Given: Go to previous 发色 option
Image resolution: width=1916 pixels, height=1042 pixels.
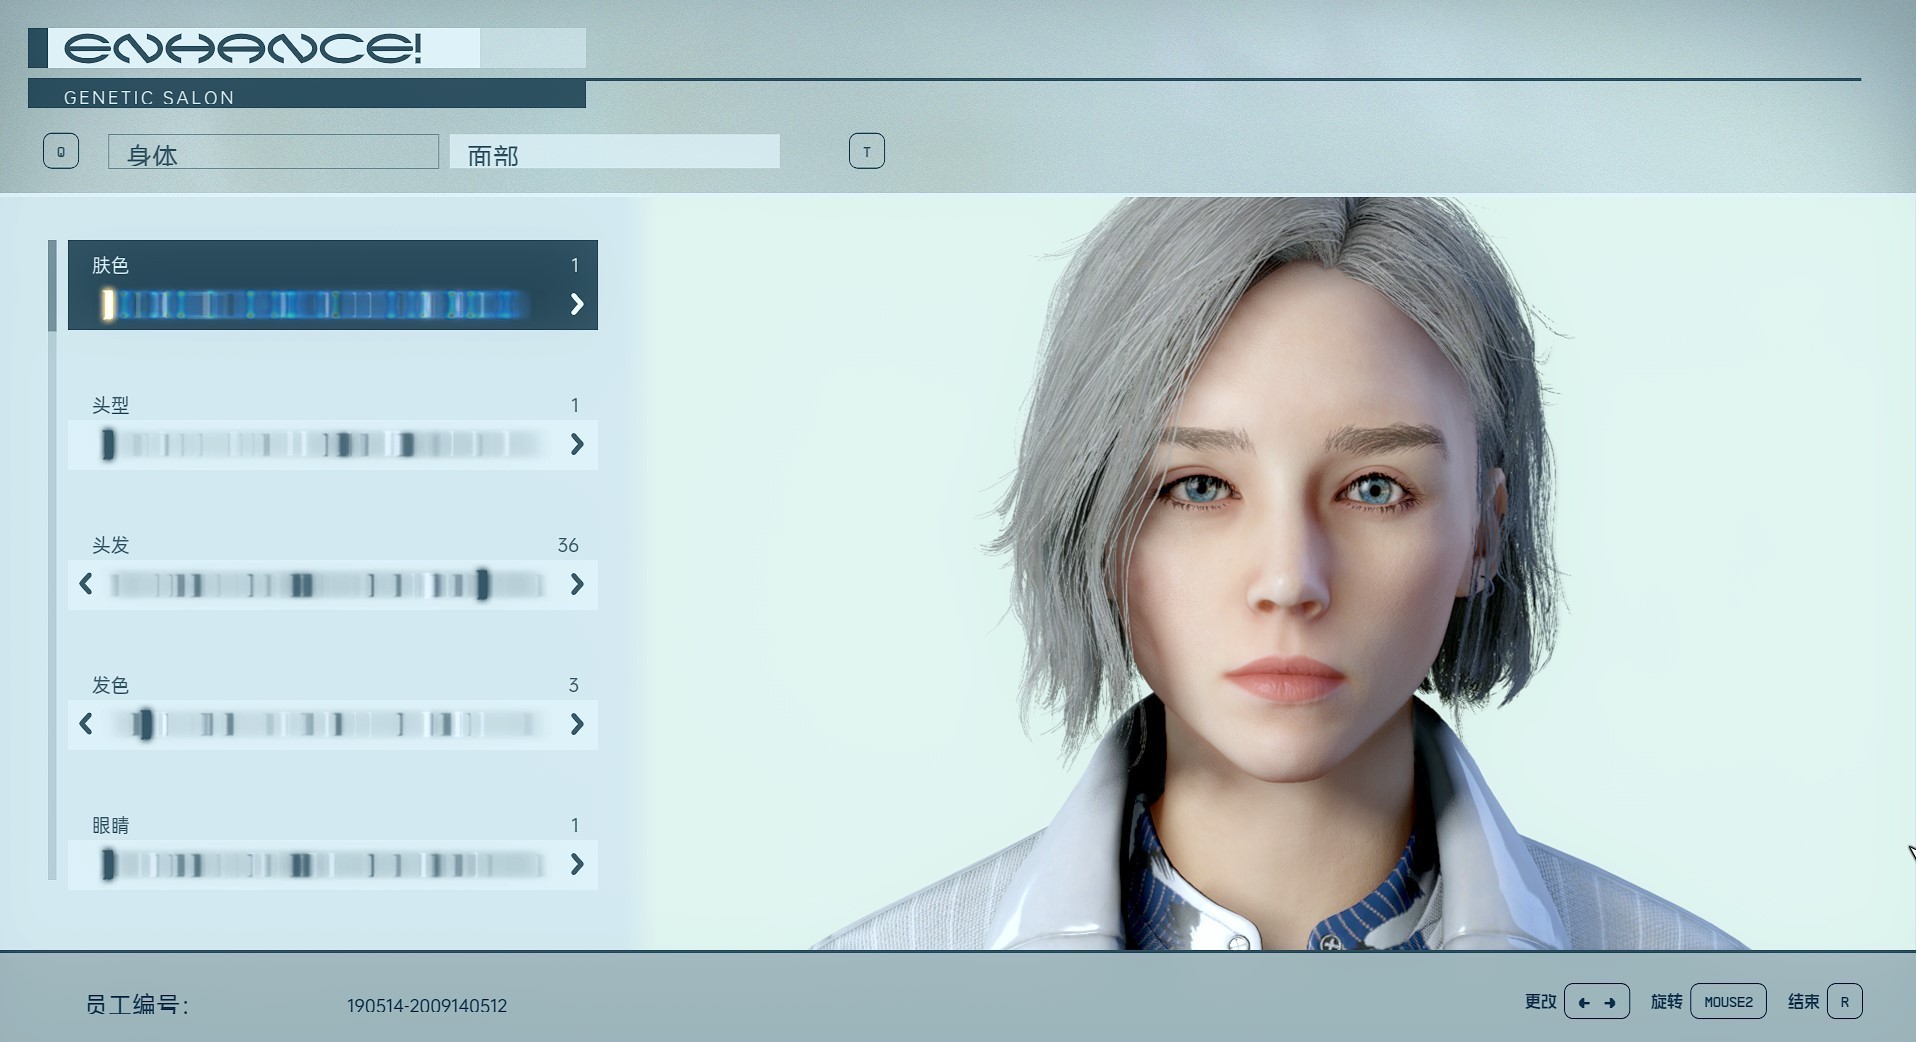Looking at the screenshot, I should coord(86,724).
